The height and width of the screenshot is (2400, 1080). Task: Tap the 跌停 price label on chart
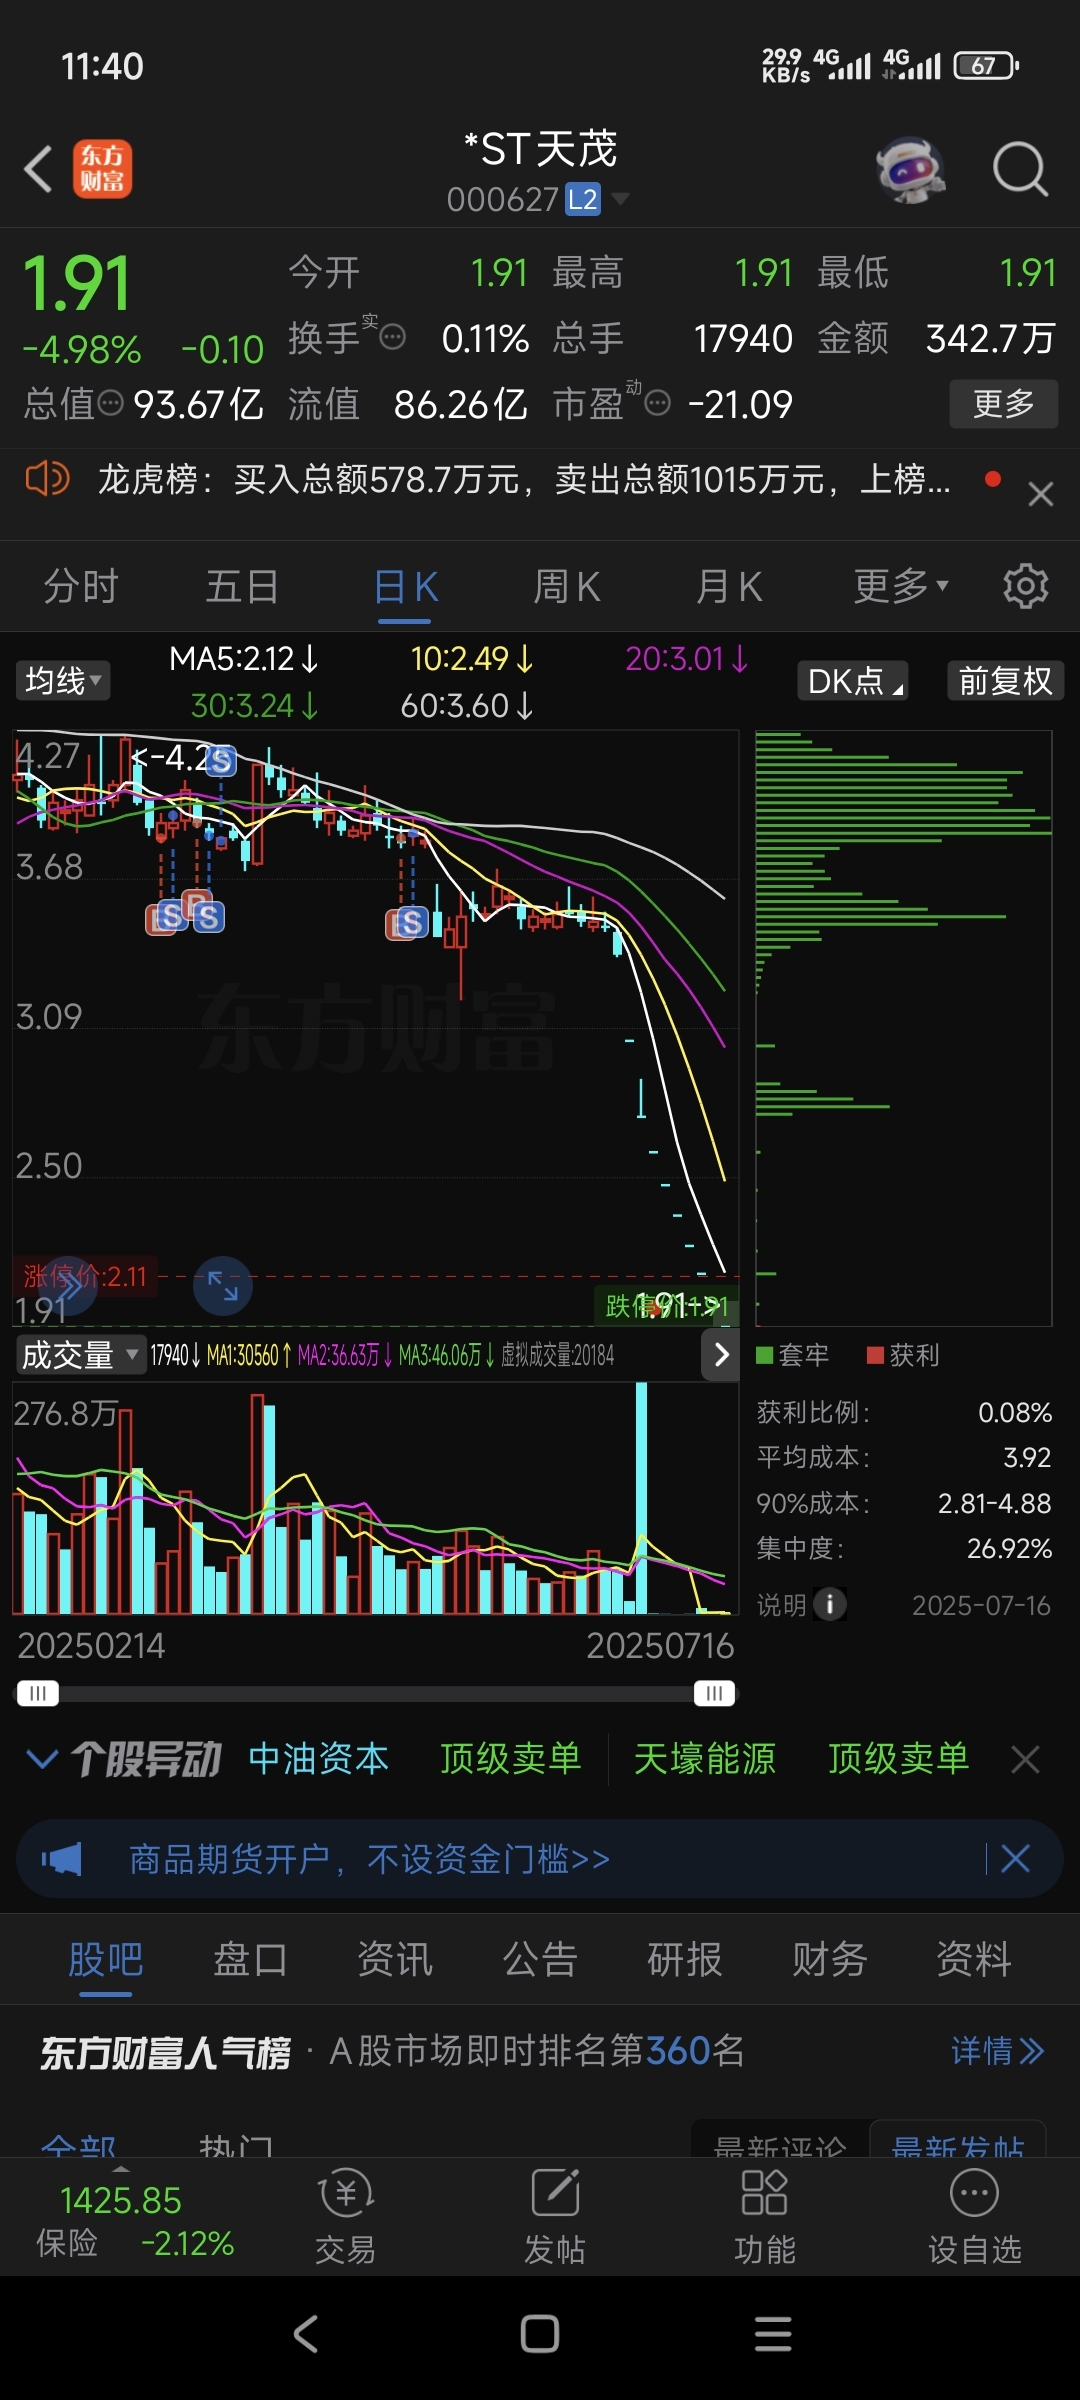click(x=666, y=1305)
